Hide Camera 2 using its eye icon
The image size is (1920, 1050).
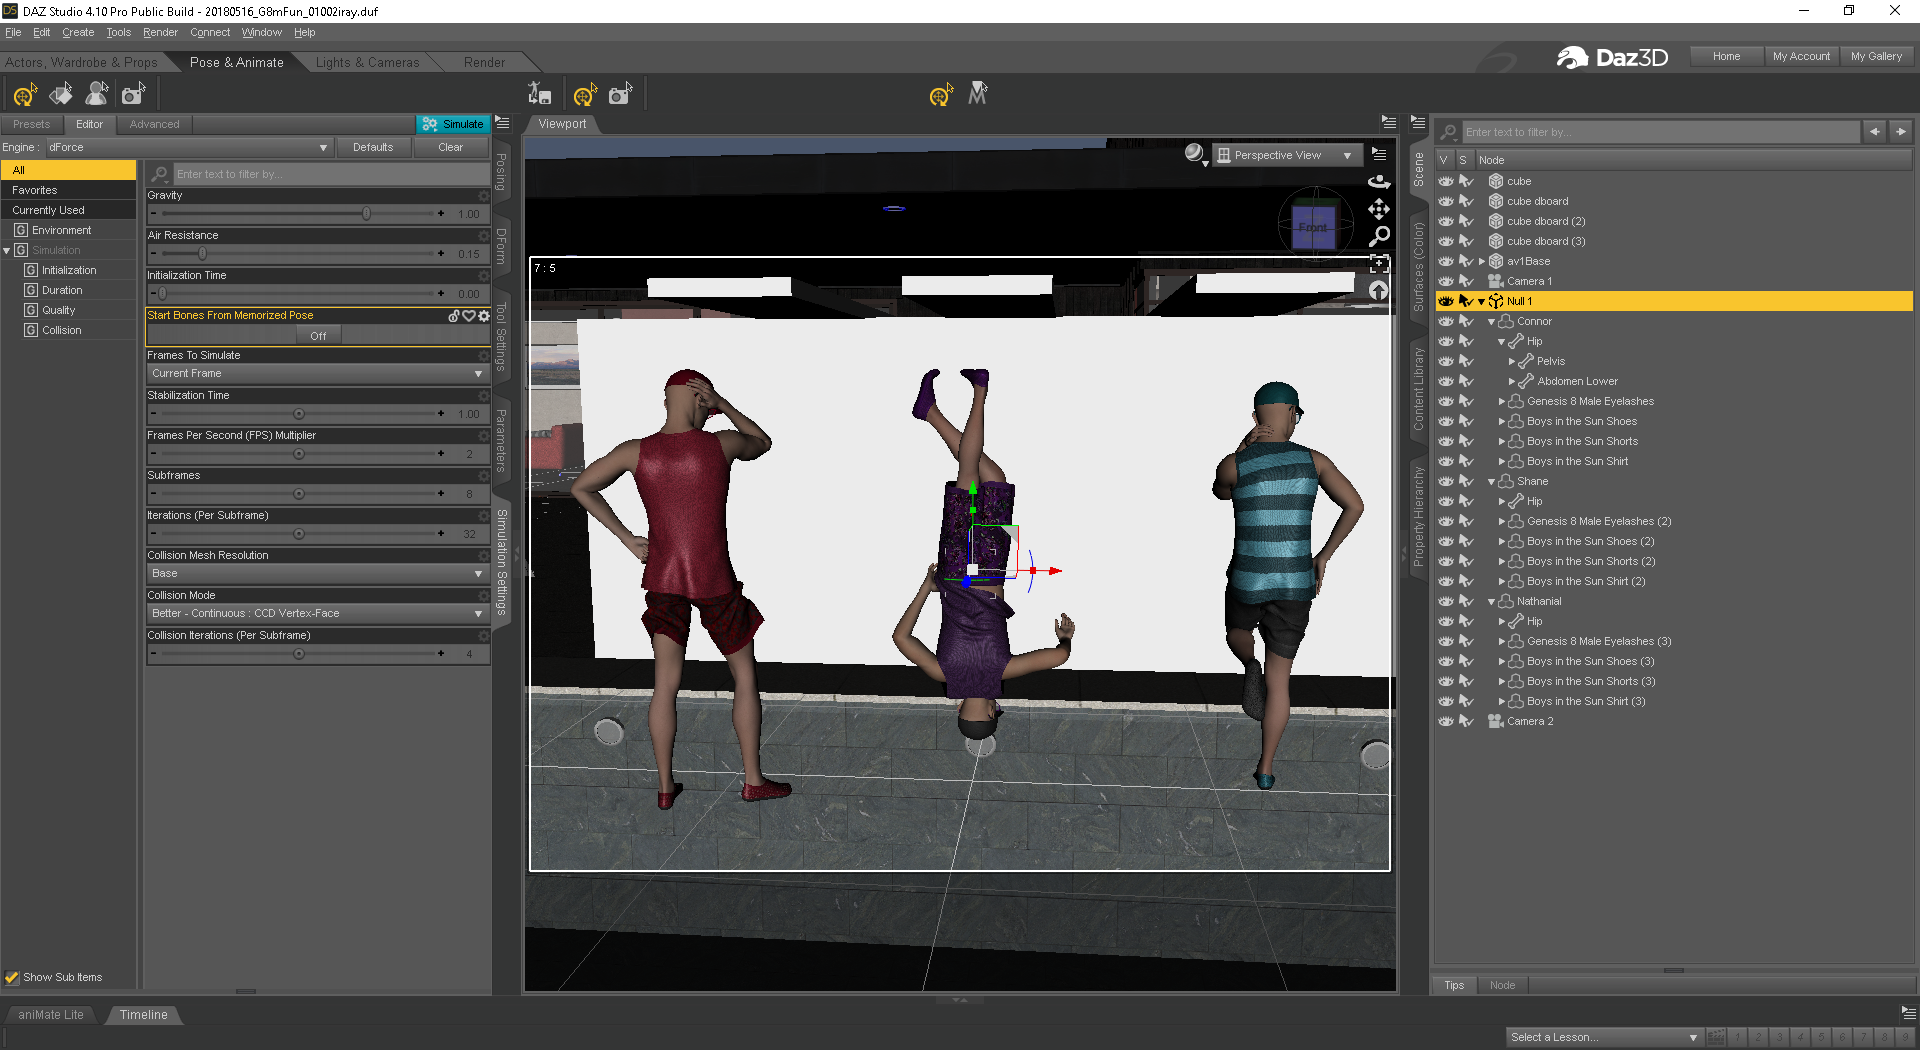click(x=1446, y=721)
